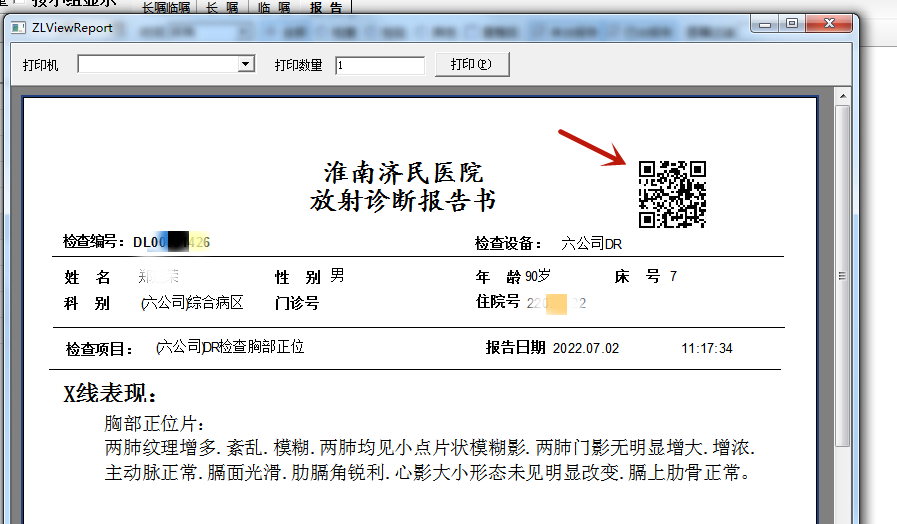
Task: Click the 检查编号 number value
Action: click(x=171, y=242)
